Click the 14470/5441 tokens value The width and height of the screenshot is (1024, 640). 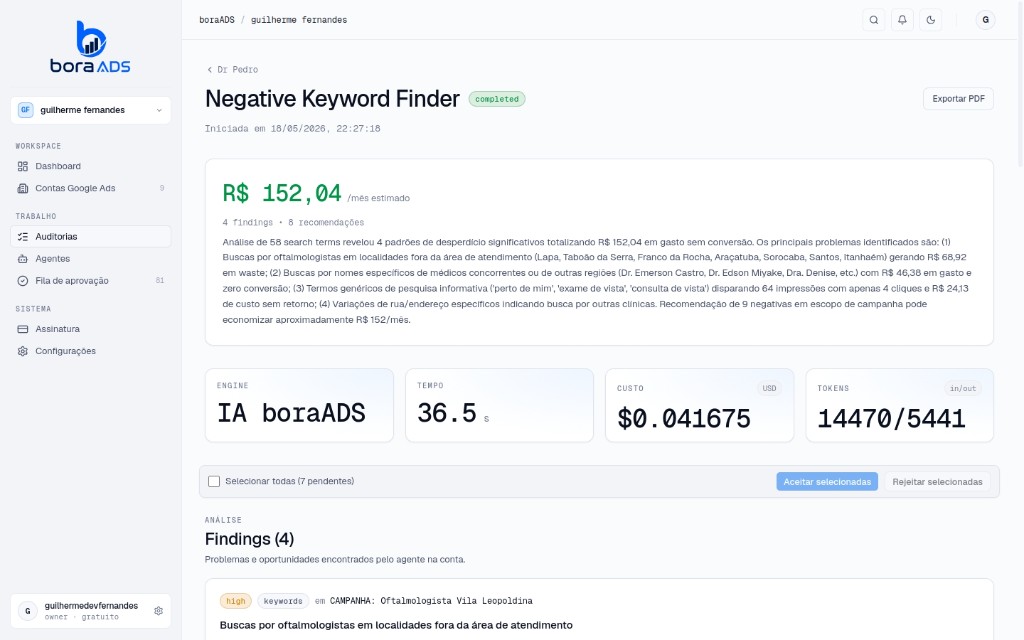tap(891, 419)
